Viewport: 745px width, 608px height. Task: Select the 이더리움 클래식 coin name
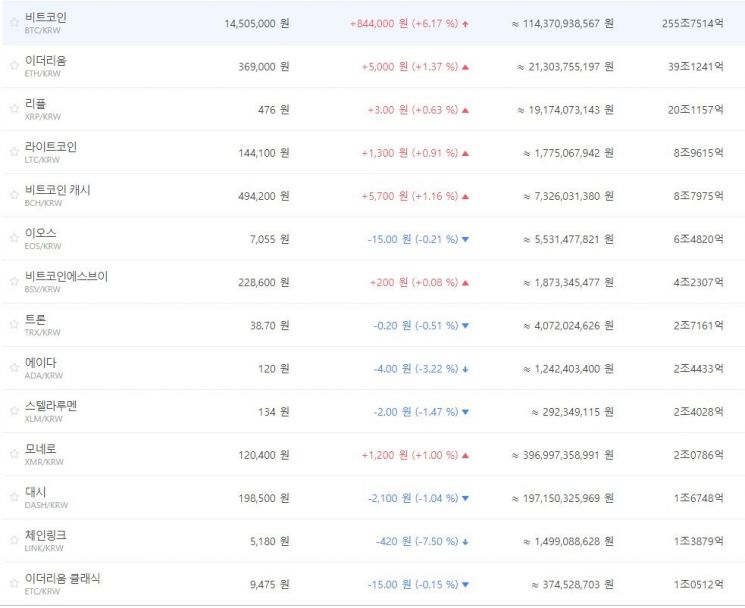63,579
